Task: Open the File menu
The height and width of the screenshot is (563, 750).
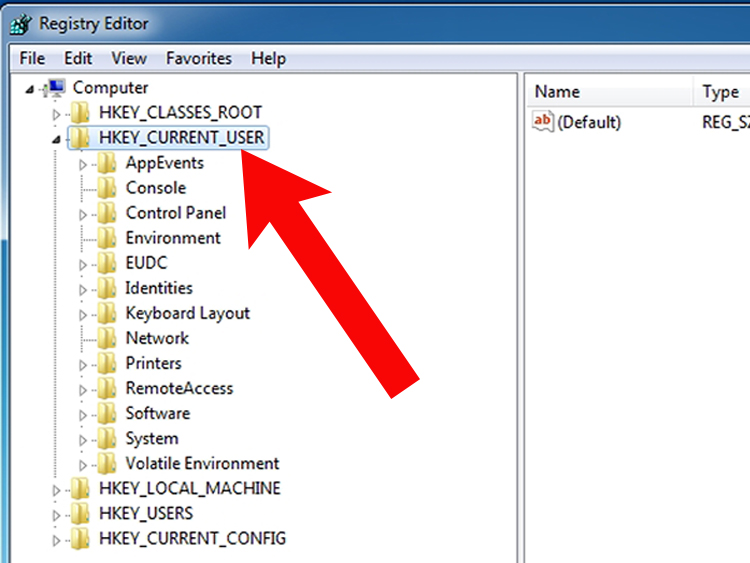Action: coord(32,58)
